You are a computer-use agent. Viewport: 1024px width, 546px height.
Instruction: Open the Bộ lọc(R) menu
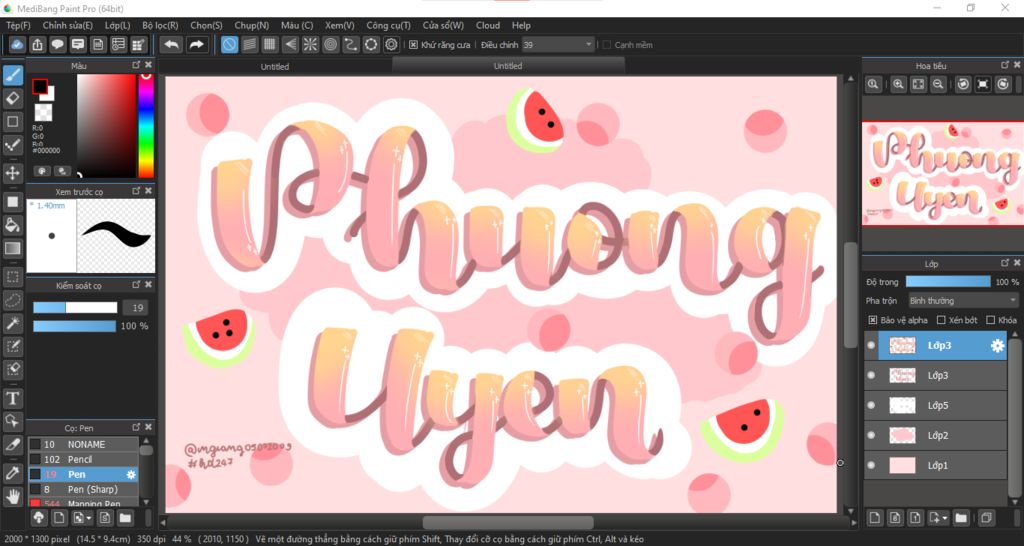click(160, 25)
